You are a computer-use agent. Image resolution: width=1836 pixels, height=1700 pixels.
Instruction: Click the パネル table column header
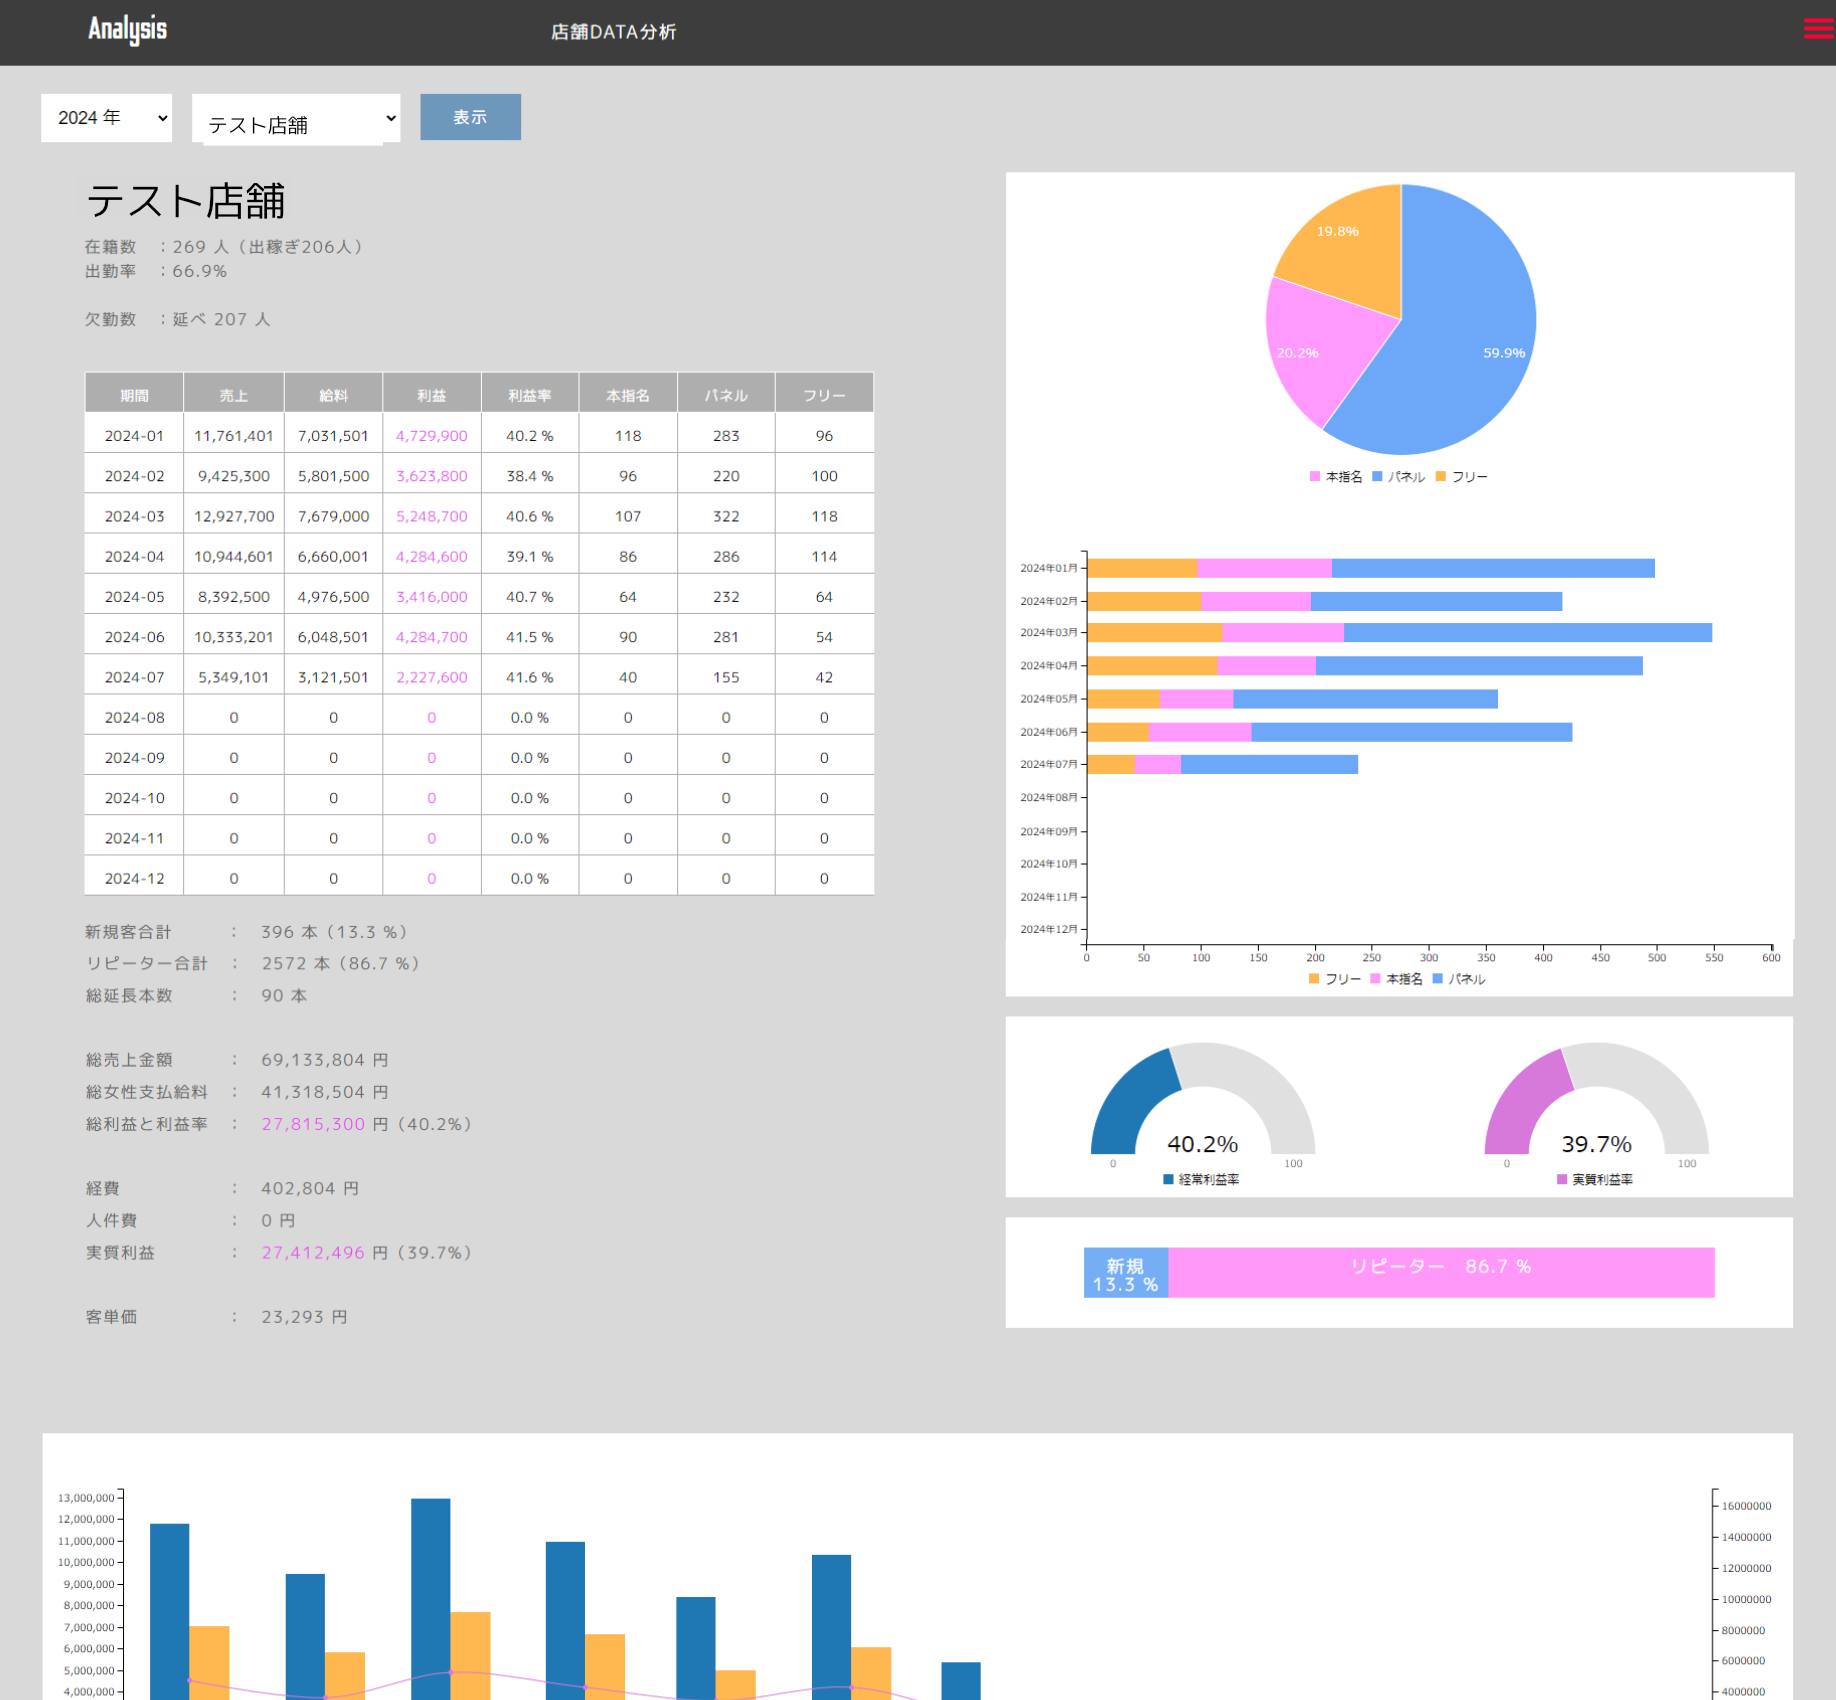pyautogui.click(x=726, y=393)
